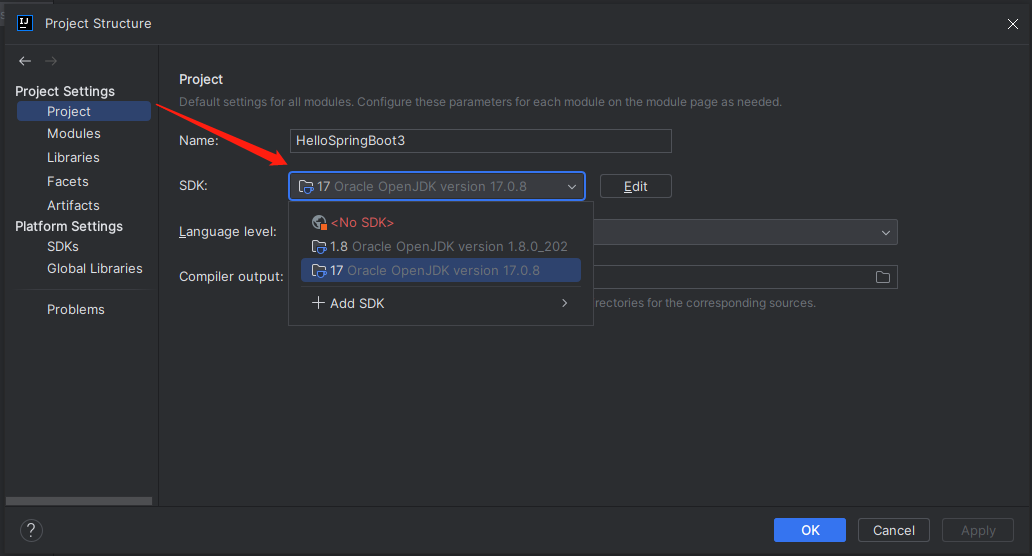The image size is (1032, 556).
Task: Click the Platform Settings heading
Action: (69, 226)
